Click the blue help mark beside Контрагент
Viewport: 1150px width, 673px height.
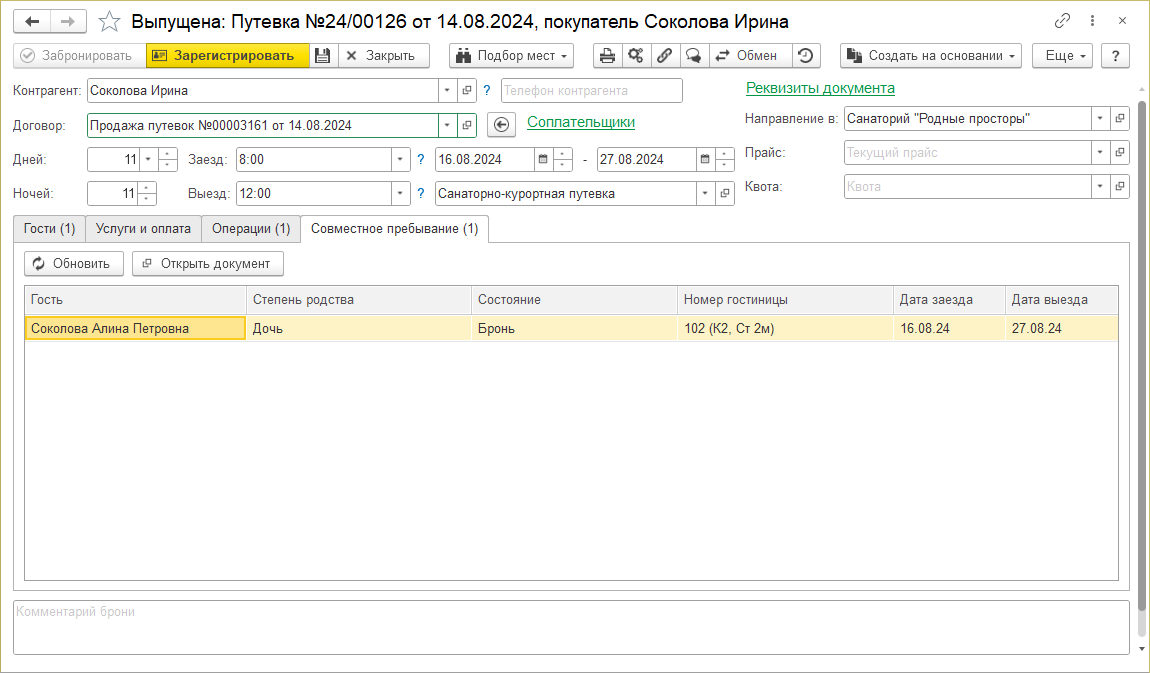(x=486, y=91)
